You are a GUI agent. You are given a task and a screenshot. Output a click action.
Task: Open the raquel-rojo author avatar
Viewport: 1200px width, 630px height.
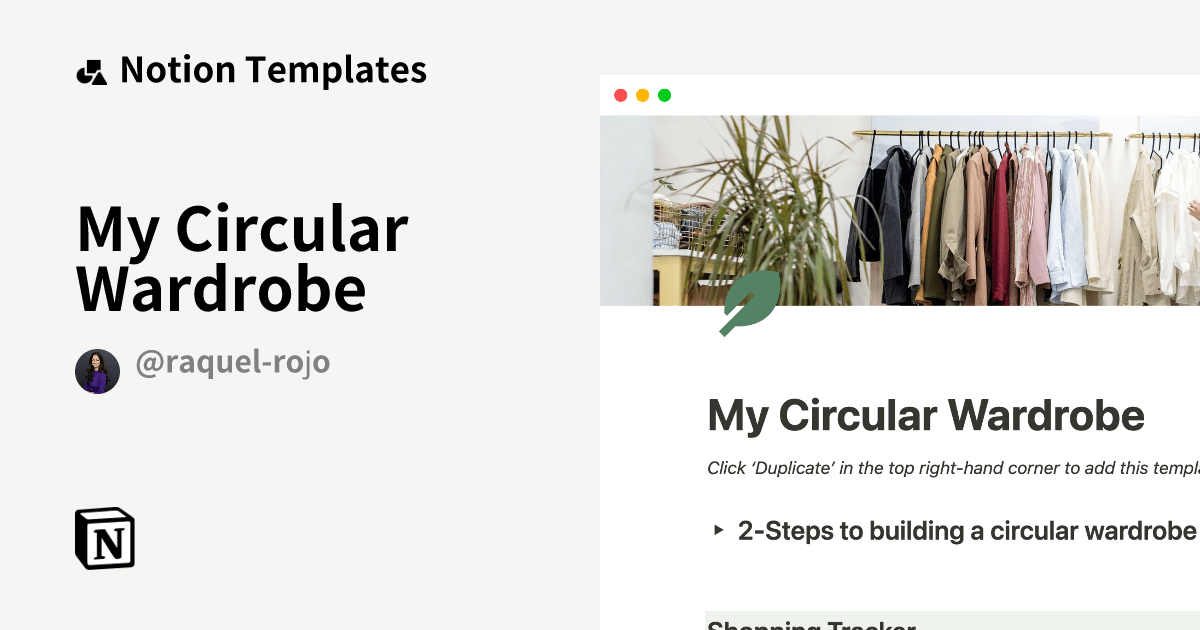97,371
